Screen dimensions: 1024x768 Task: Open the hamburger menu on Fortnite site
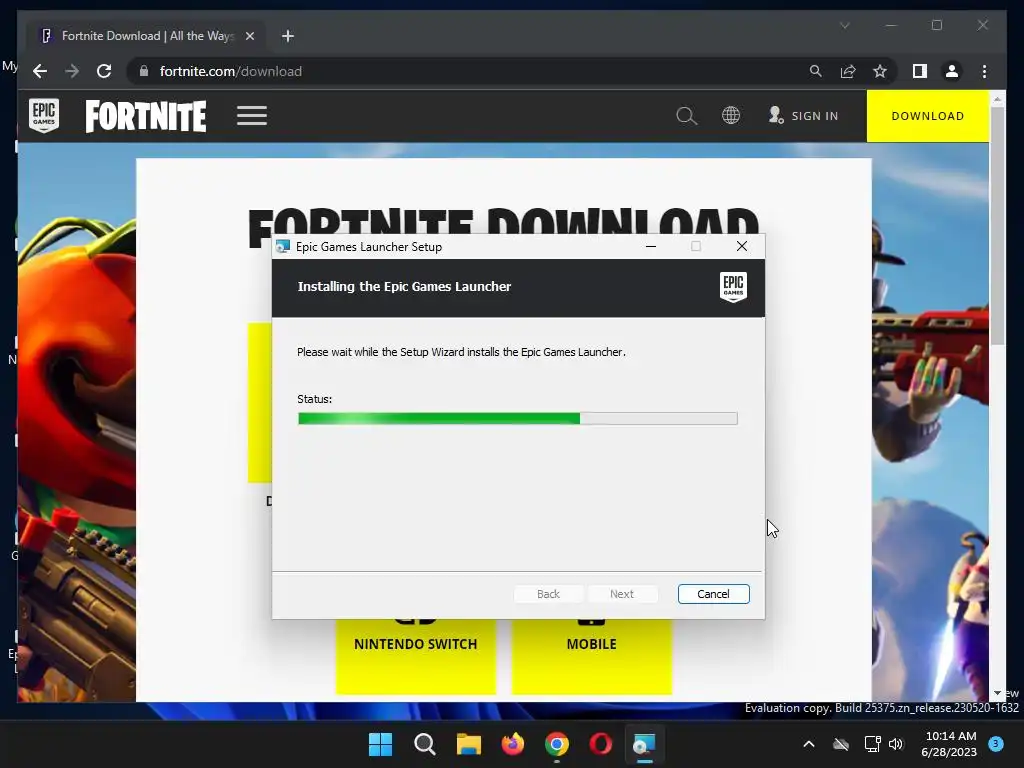(x=252, y=116)
